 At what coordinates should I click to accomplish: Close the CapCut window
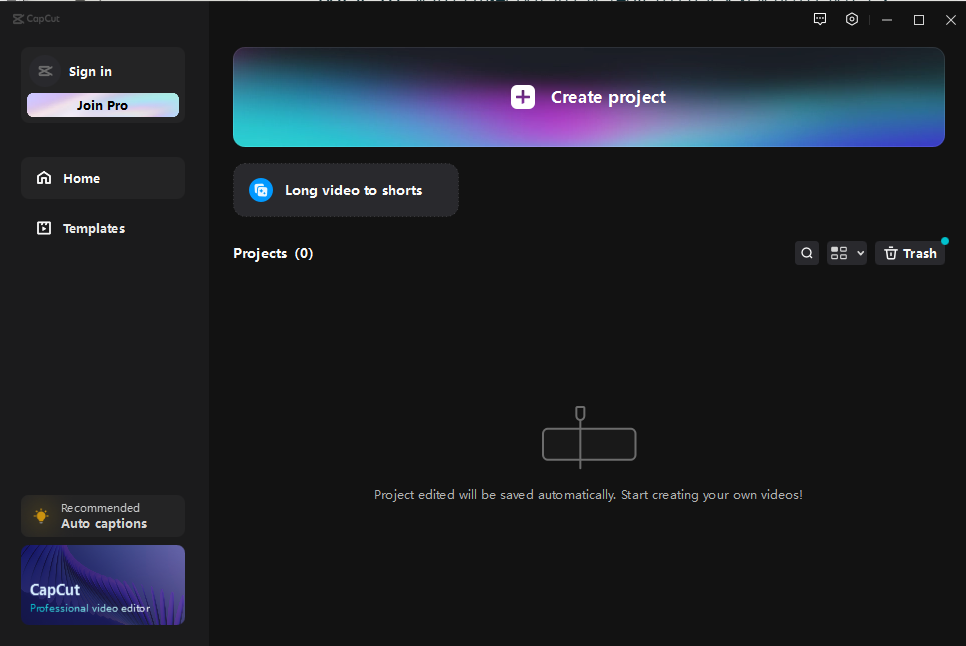951,20
